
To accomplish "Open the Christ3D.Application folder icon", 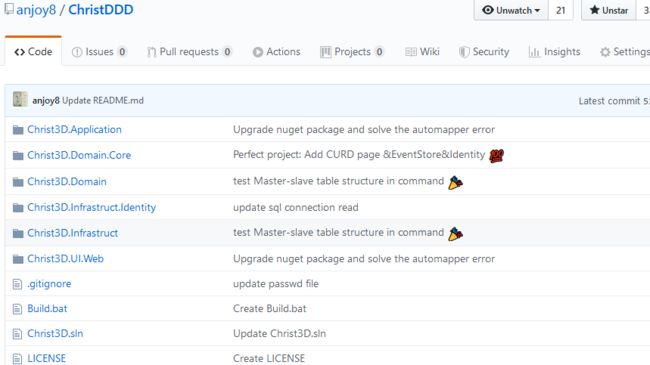I will click(x=18, y=130).
